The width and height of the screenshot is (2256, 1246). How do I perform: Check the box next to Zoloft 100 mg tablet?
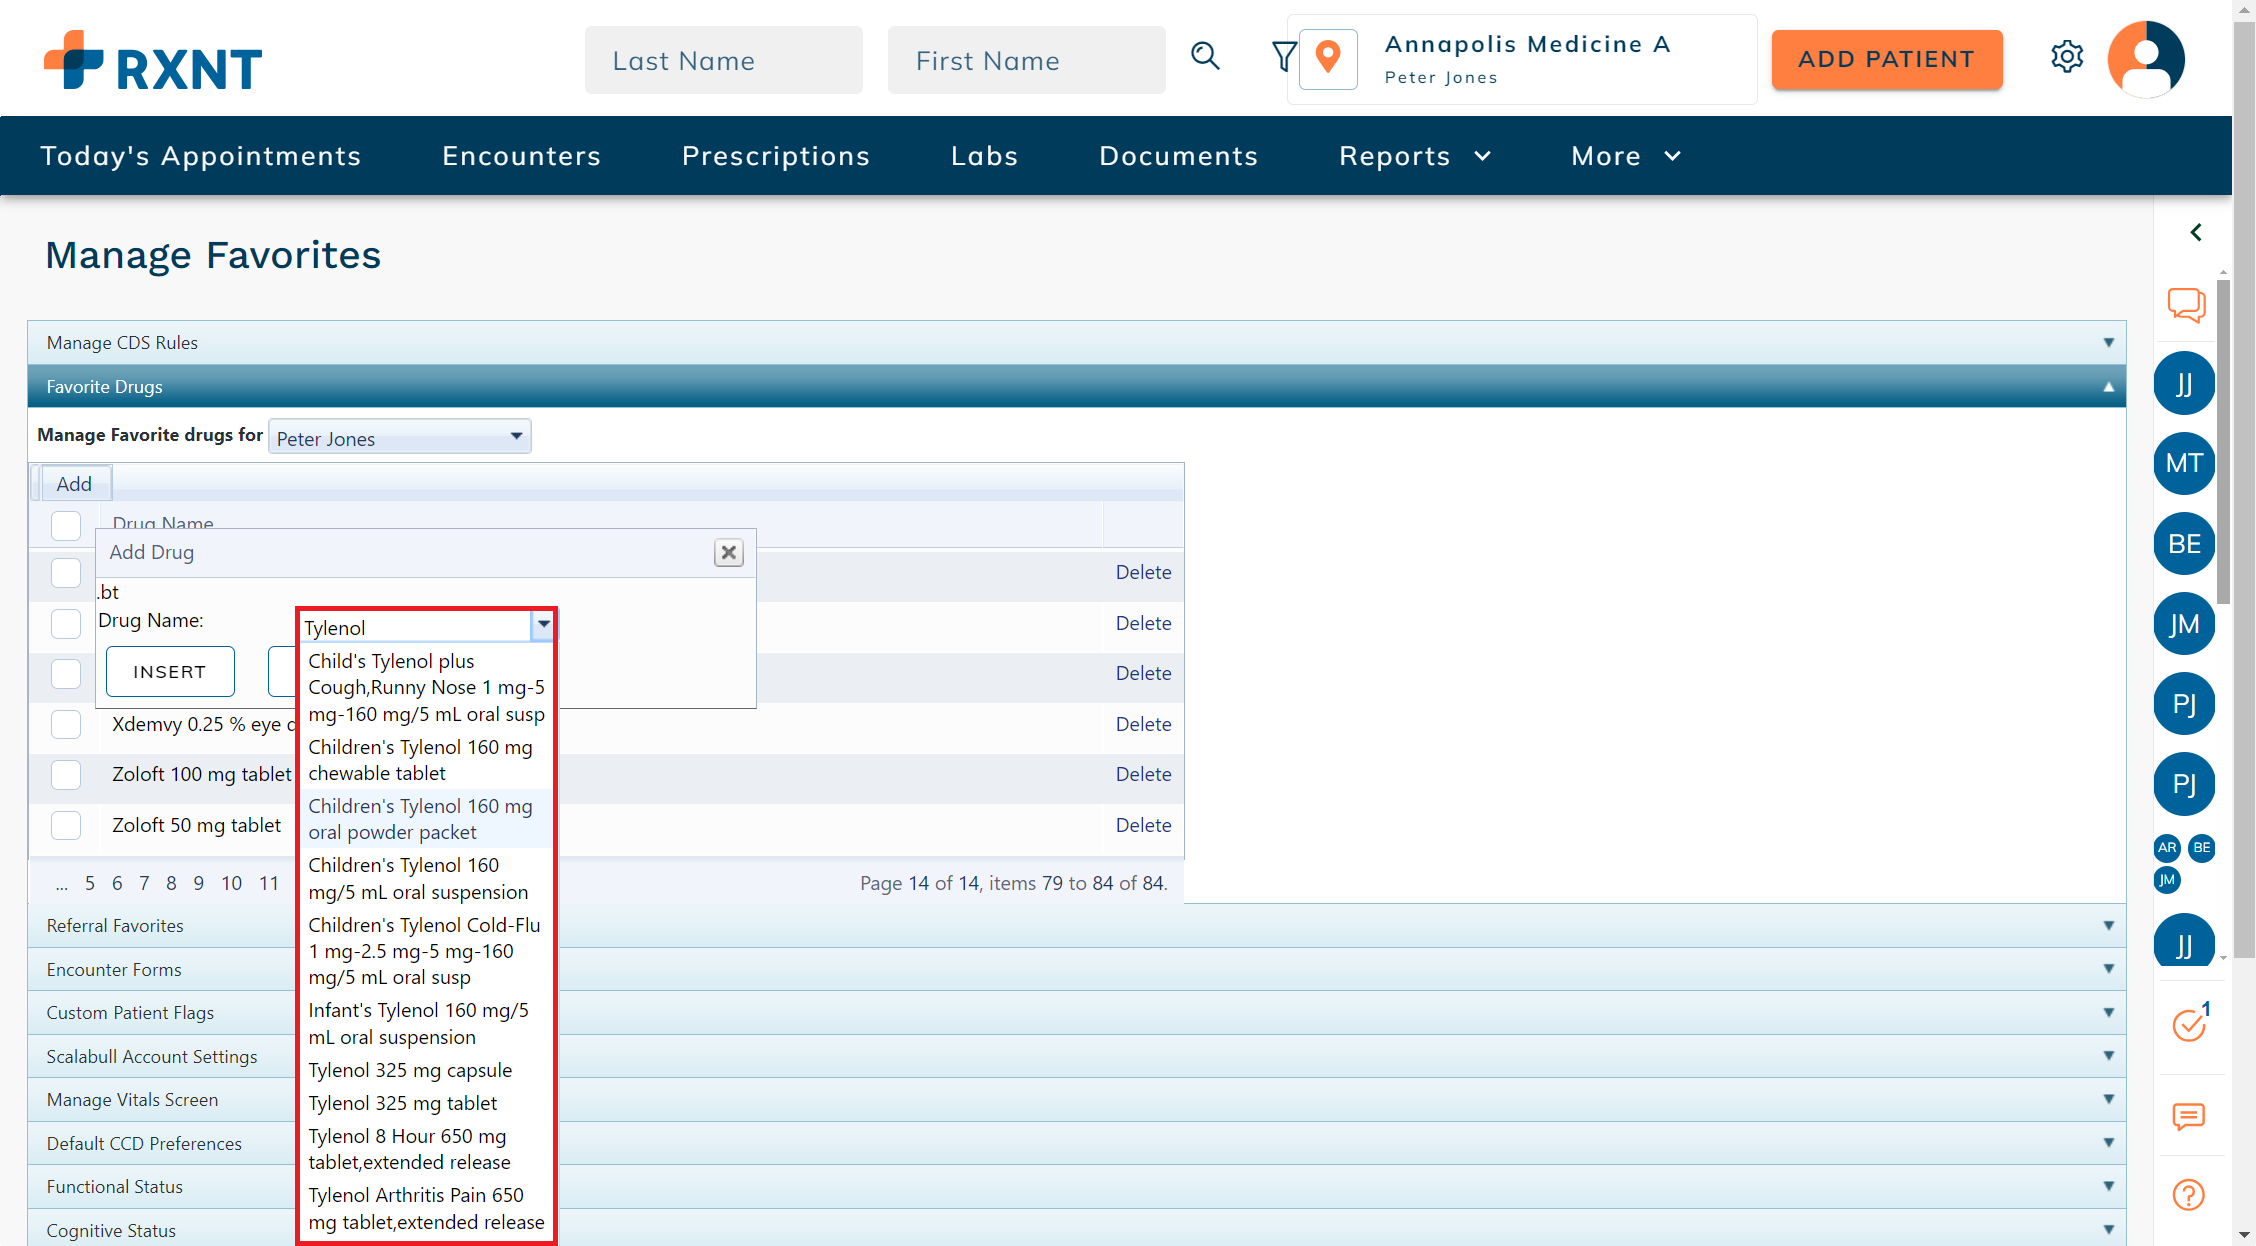[66, 774]
